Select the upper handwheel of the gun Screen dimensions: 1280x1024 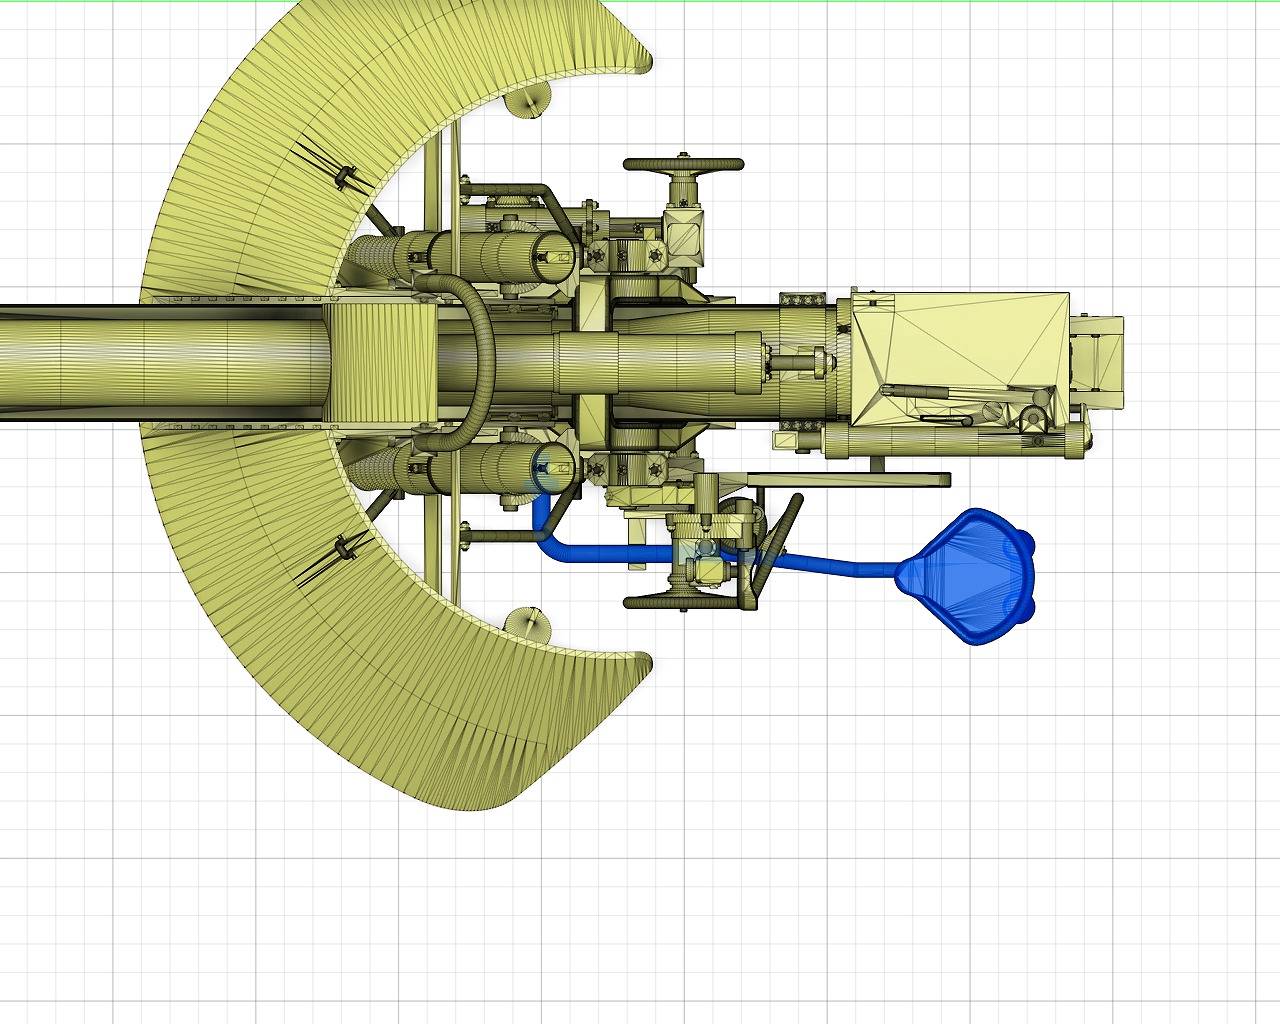(684, 164)
